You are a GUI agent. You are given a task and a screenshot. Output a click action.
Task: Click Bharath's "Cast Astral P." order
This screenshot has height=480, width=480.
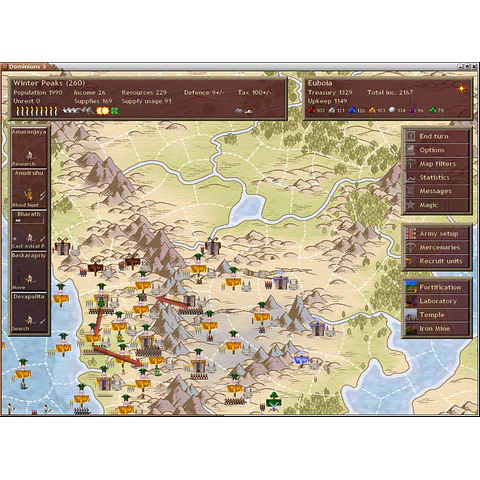(x=28, y=246)
